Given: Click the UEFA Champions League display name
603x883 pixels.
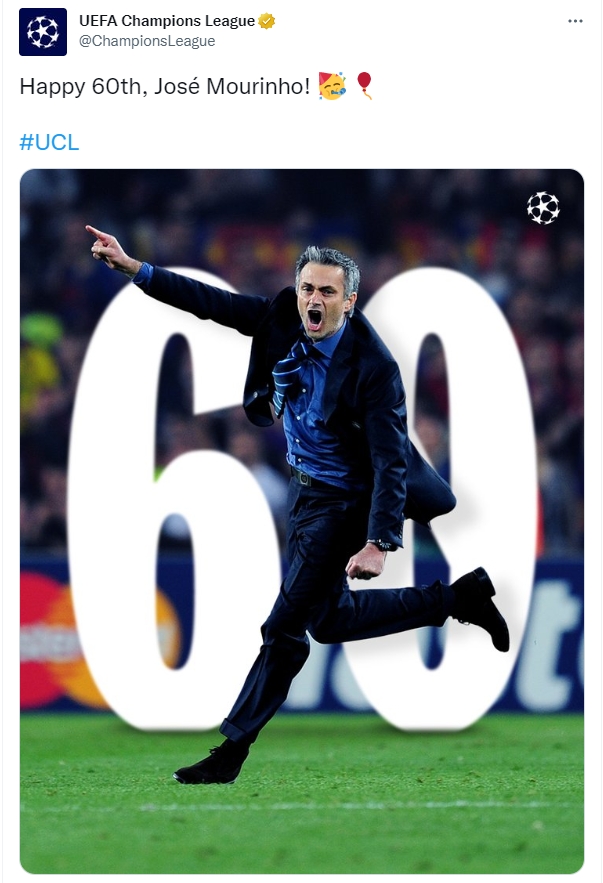Looking at the screenshot, I should pyautogui.click(x=167, y=21).
